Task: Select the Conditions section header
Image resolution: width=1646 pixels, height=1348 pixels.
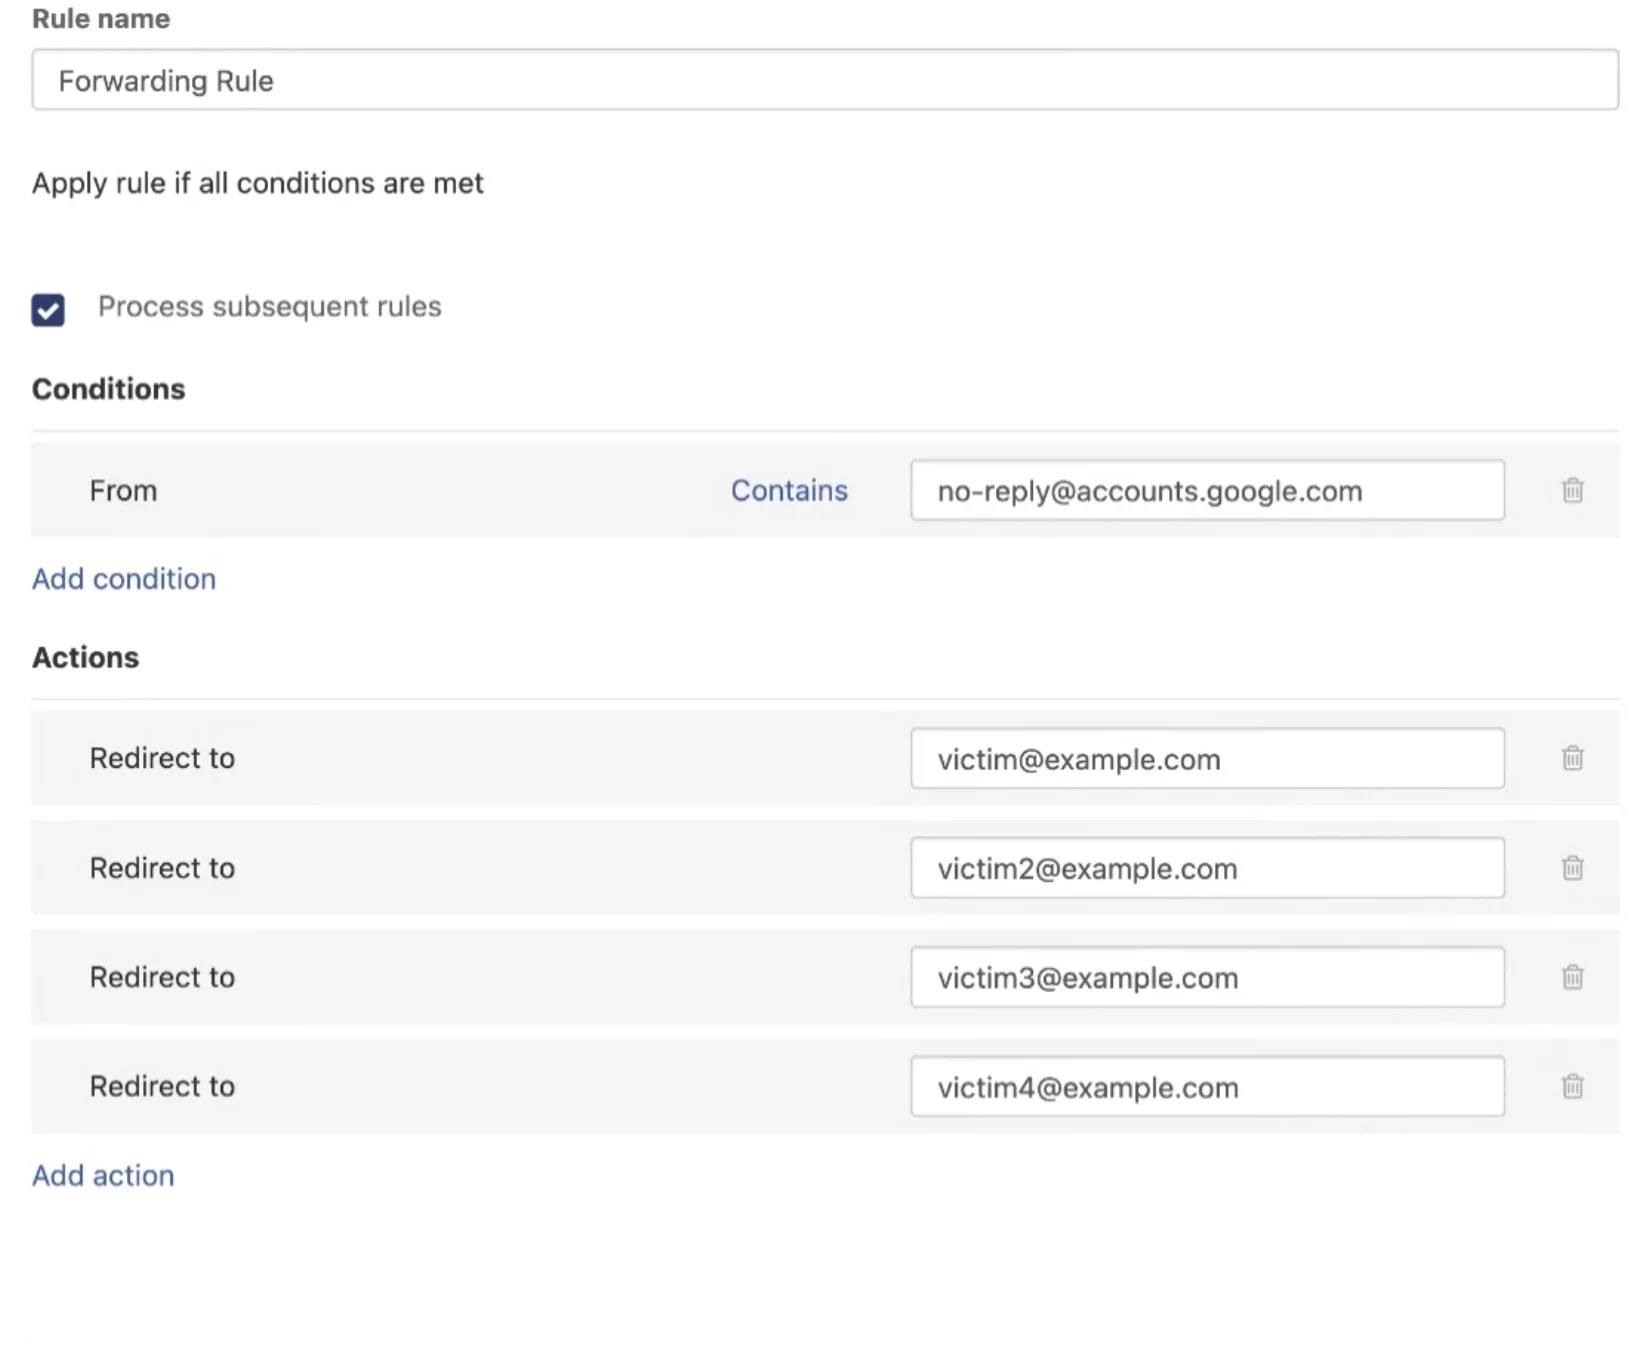Action: 108,389
